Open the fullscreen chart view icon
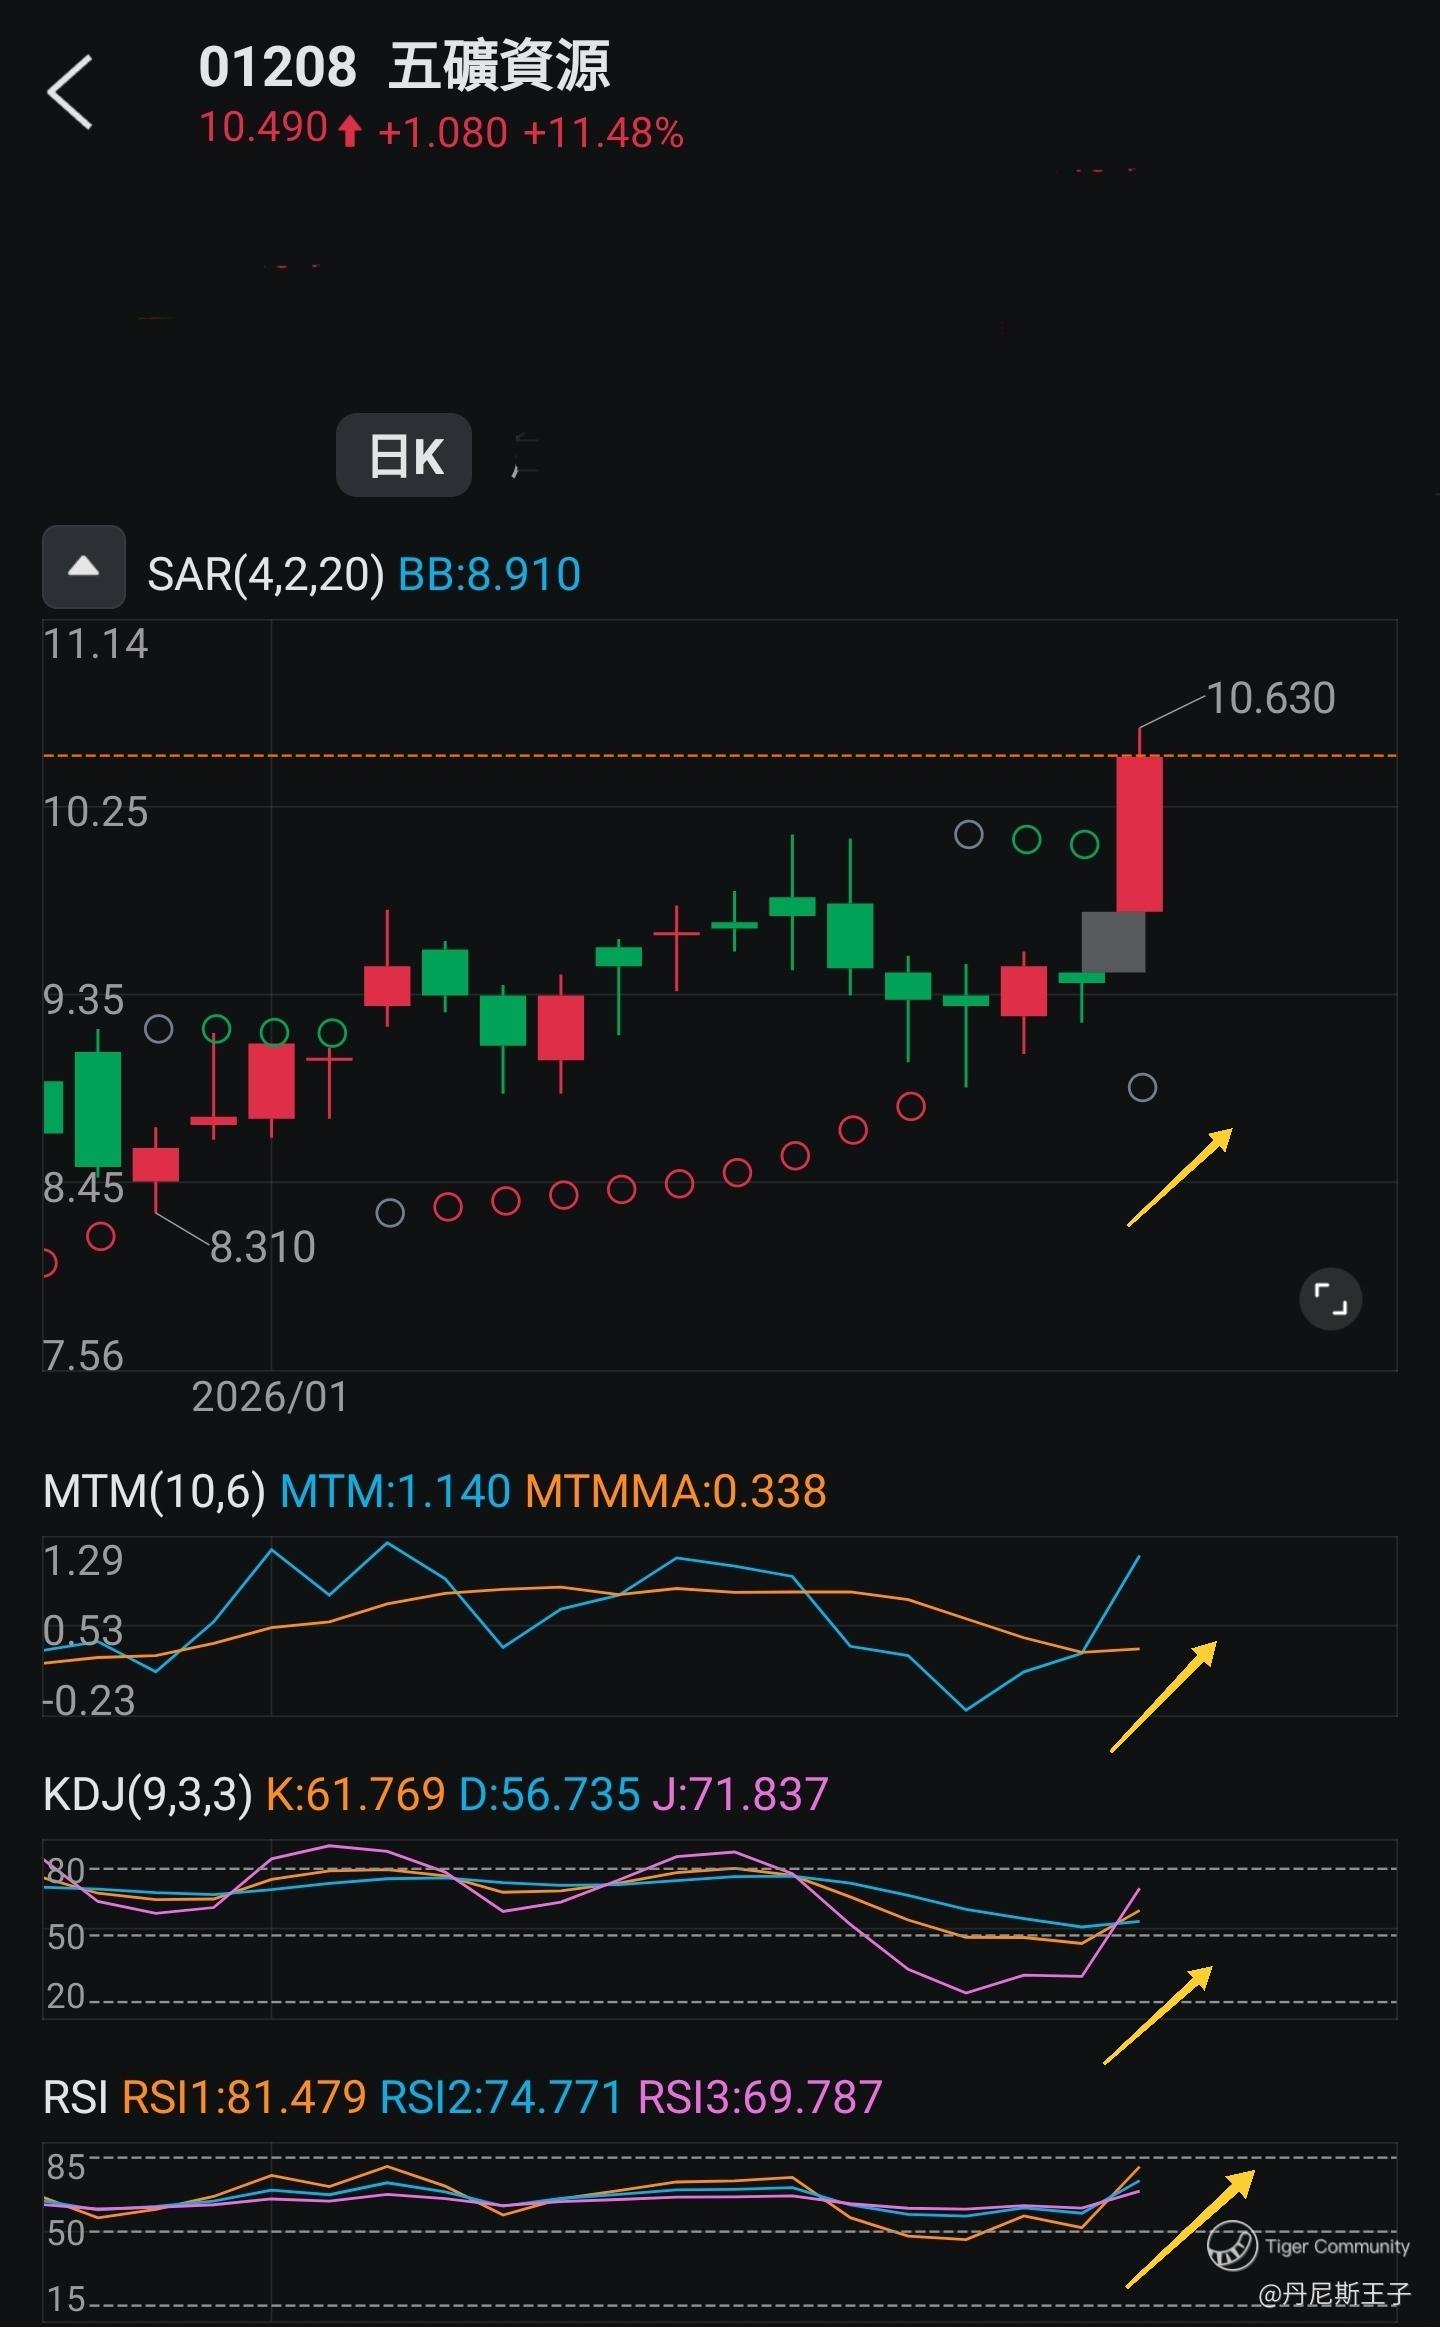The width and height of the screenshot is (1440, 2327). coord(1329,1299)
